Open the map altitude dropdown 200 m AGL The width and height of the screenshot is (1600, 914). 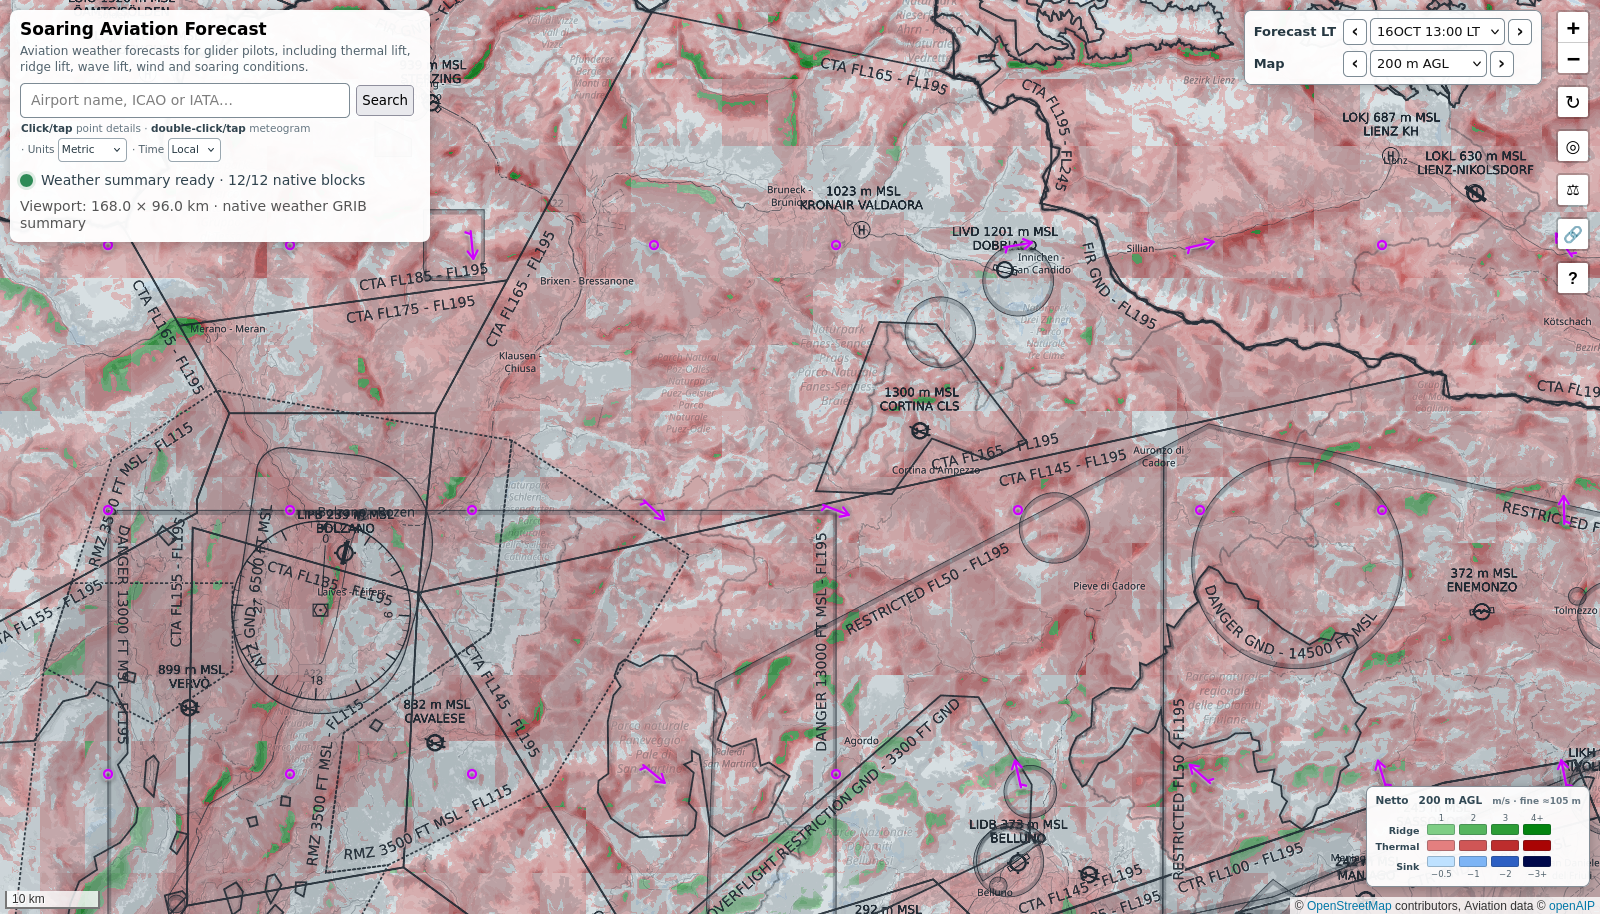click(x=1428, y=64)
